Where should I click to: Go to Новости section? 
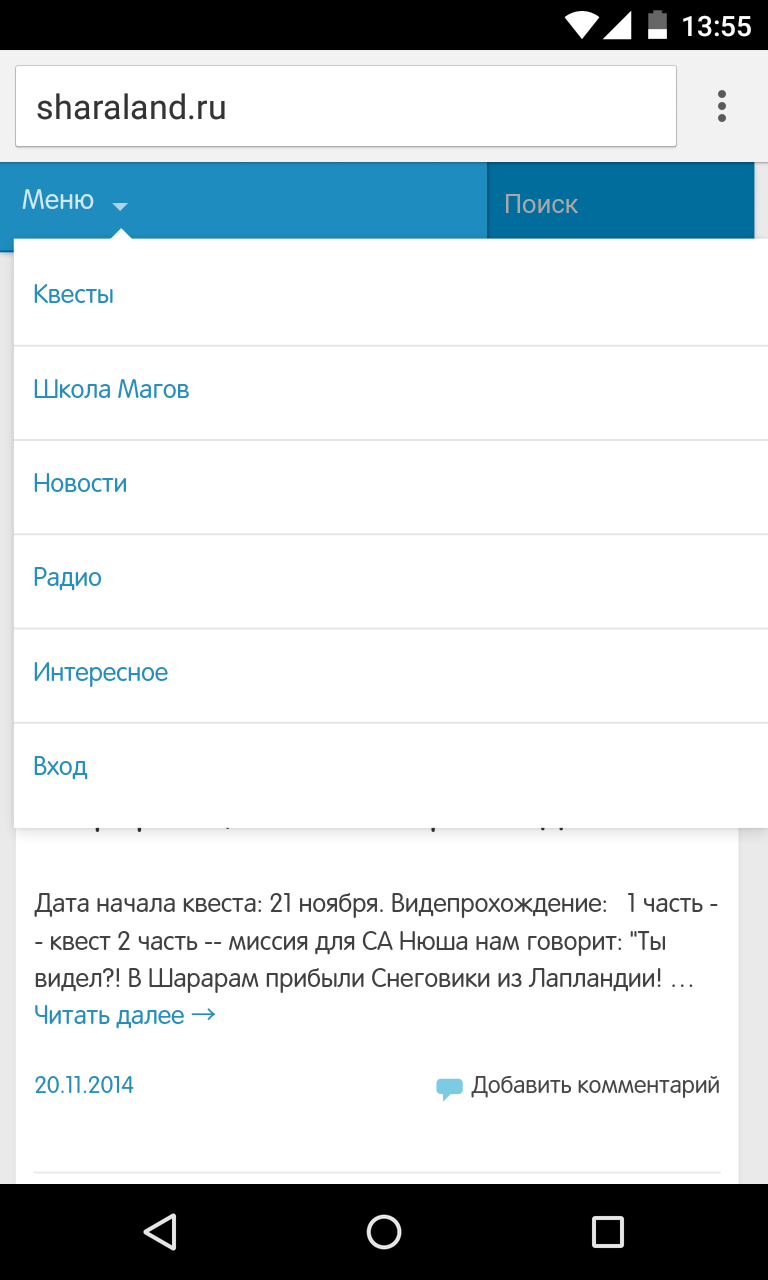point(80,483)
